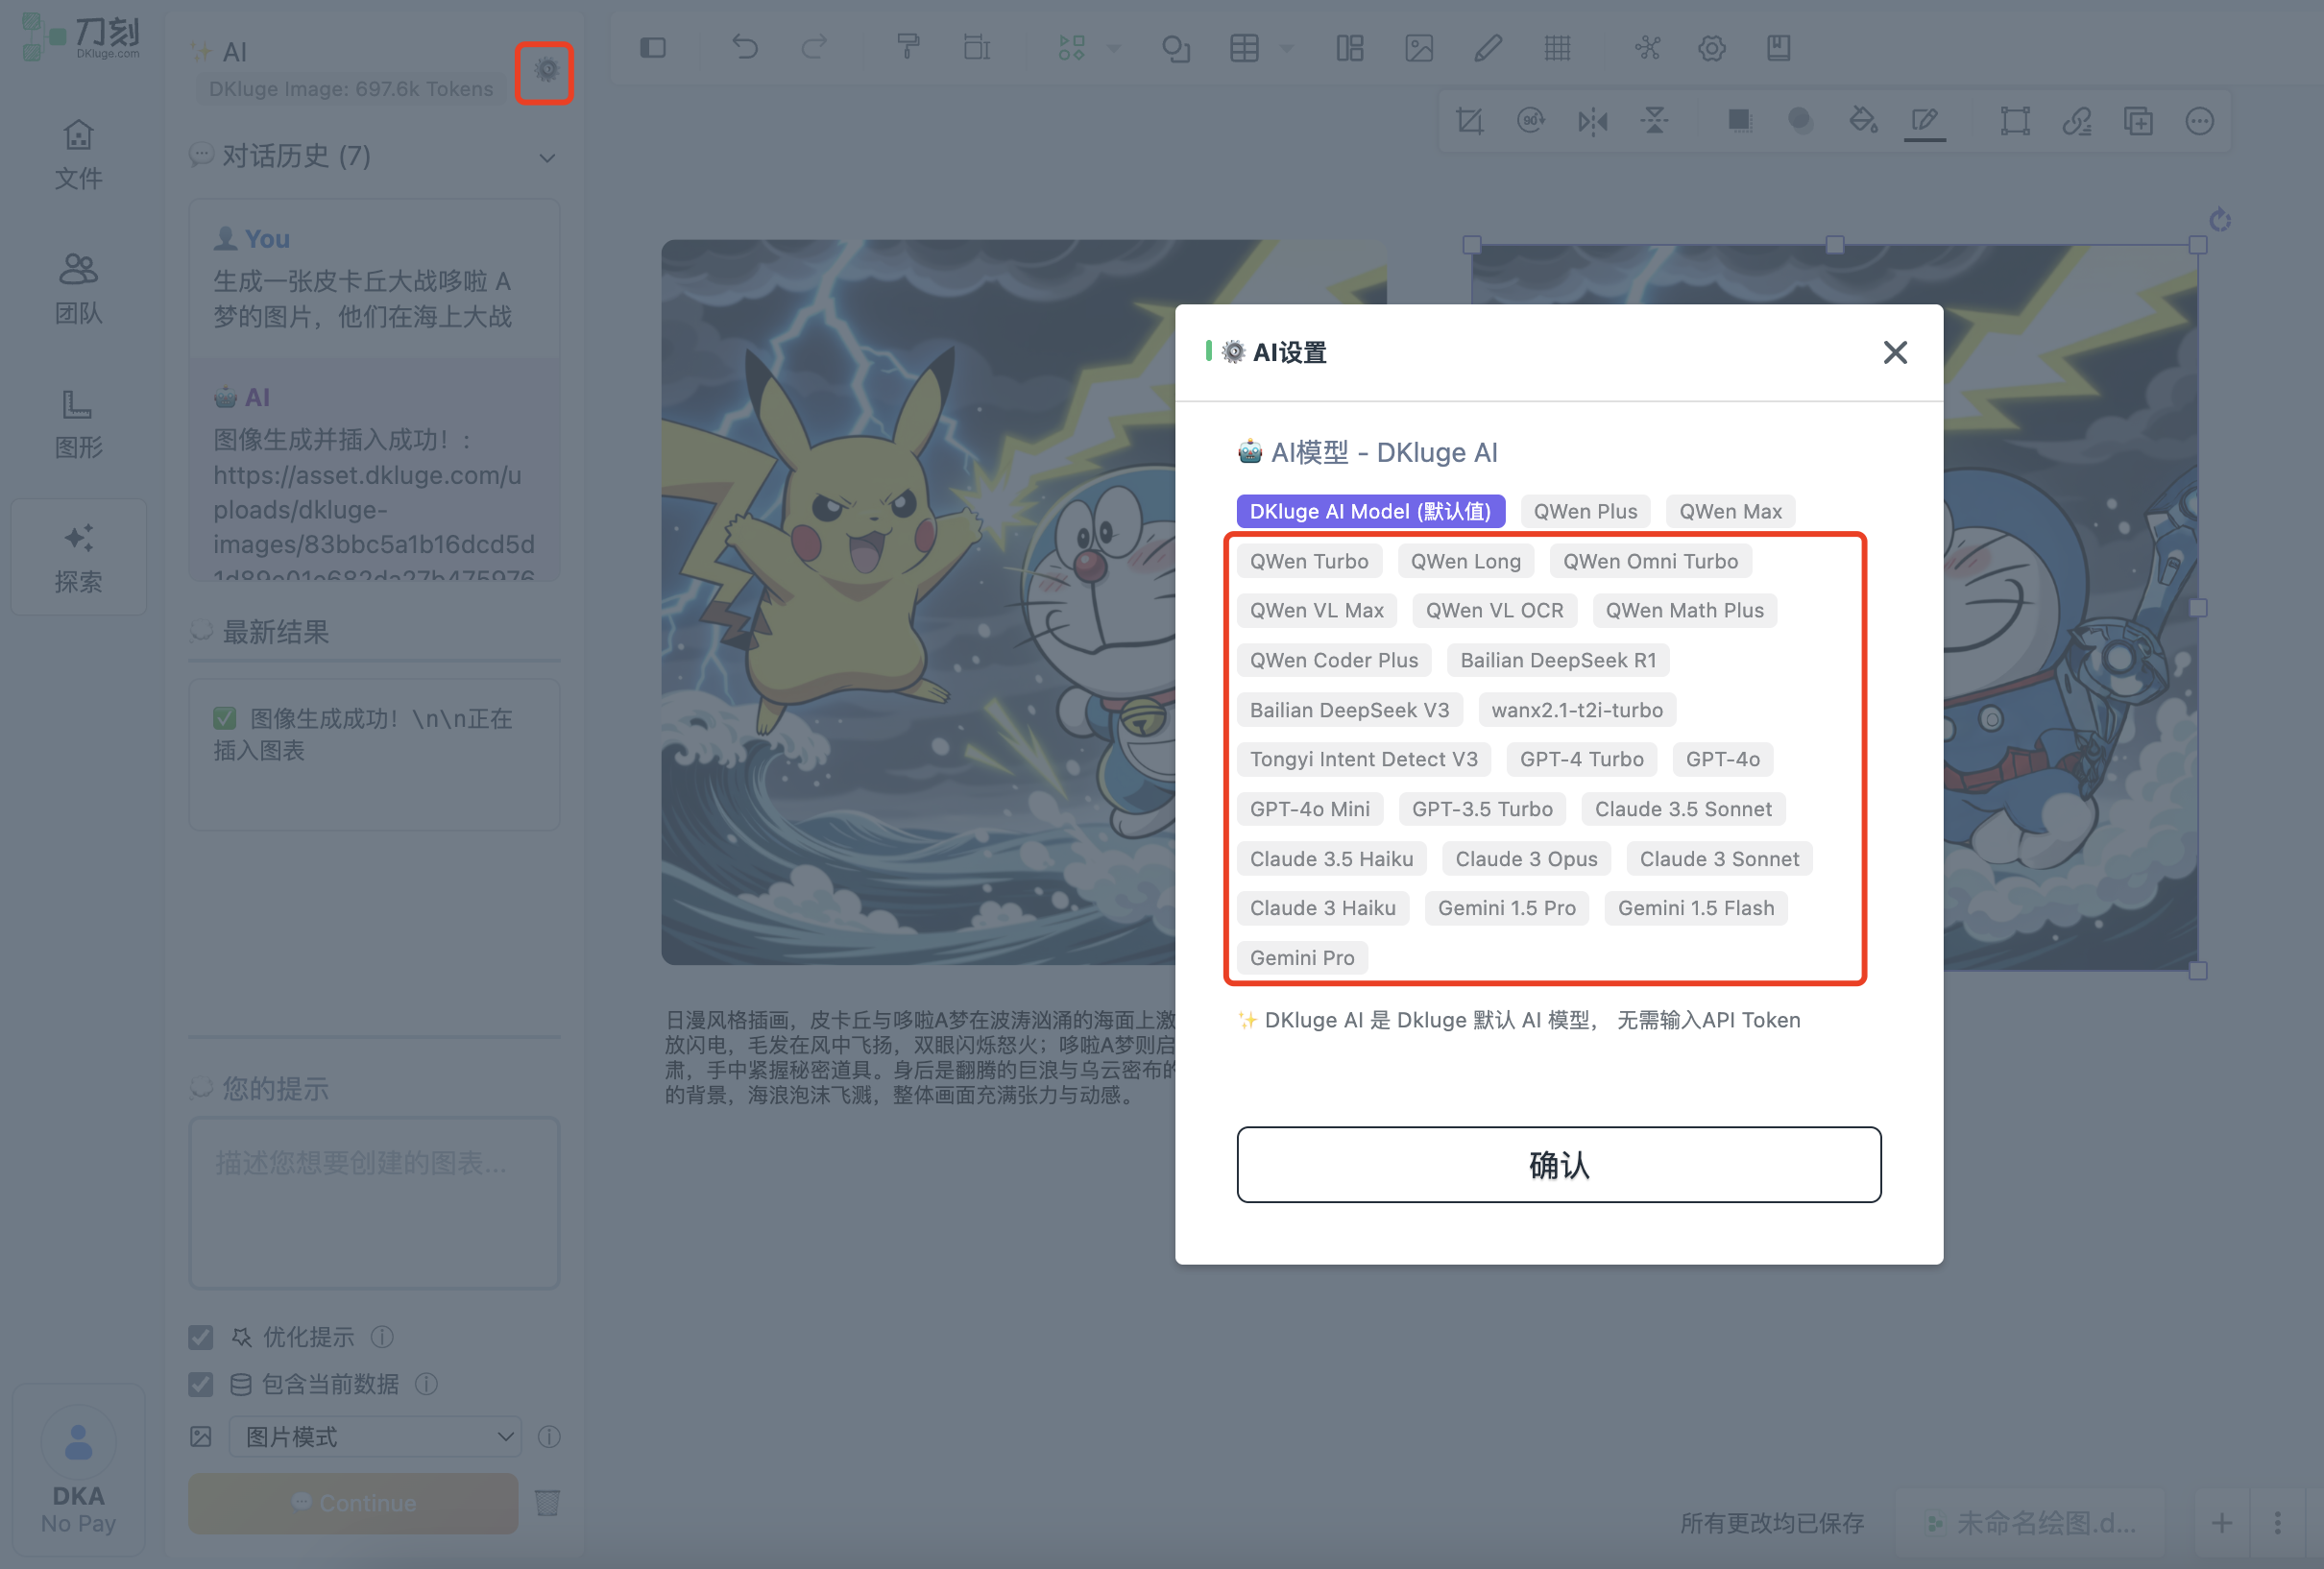The width and height of the screenshot is (2324, 1569).
Task: Open the 文件 sidebar tab
Action: click(78, 155)
